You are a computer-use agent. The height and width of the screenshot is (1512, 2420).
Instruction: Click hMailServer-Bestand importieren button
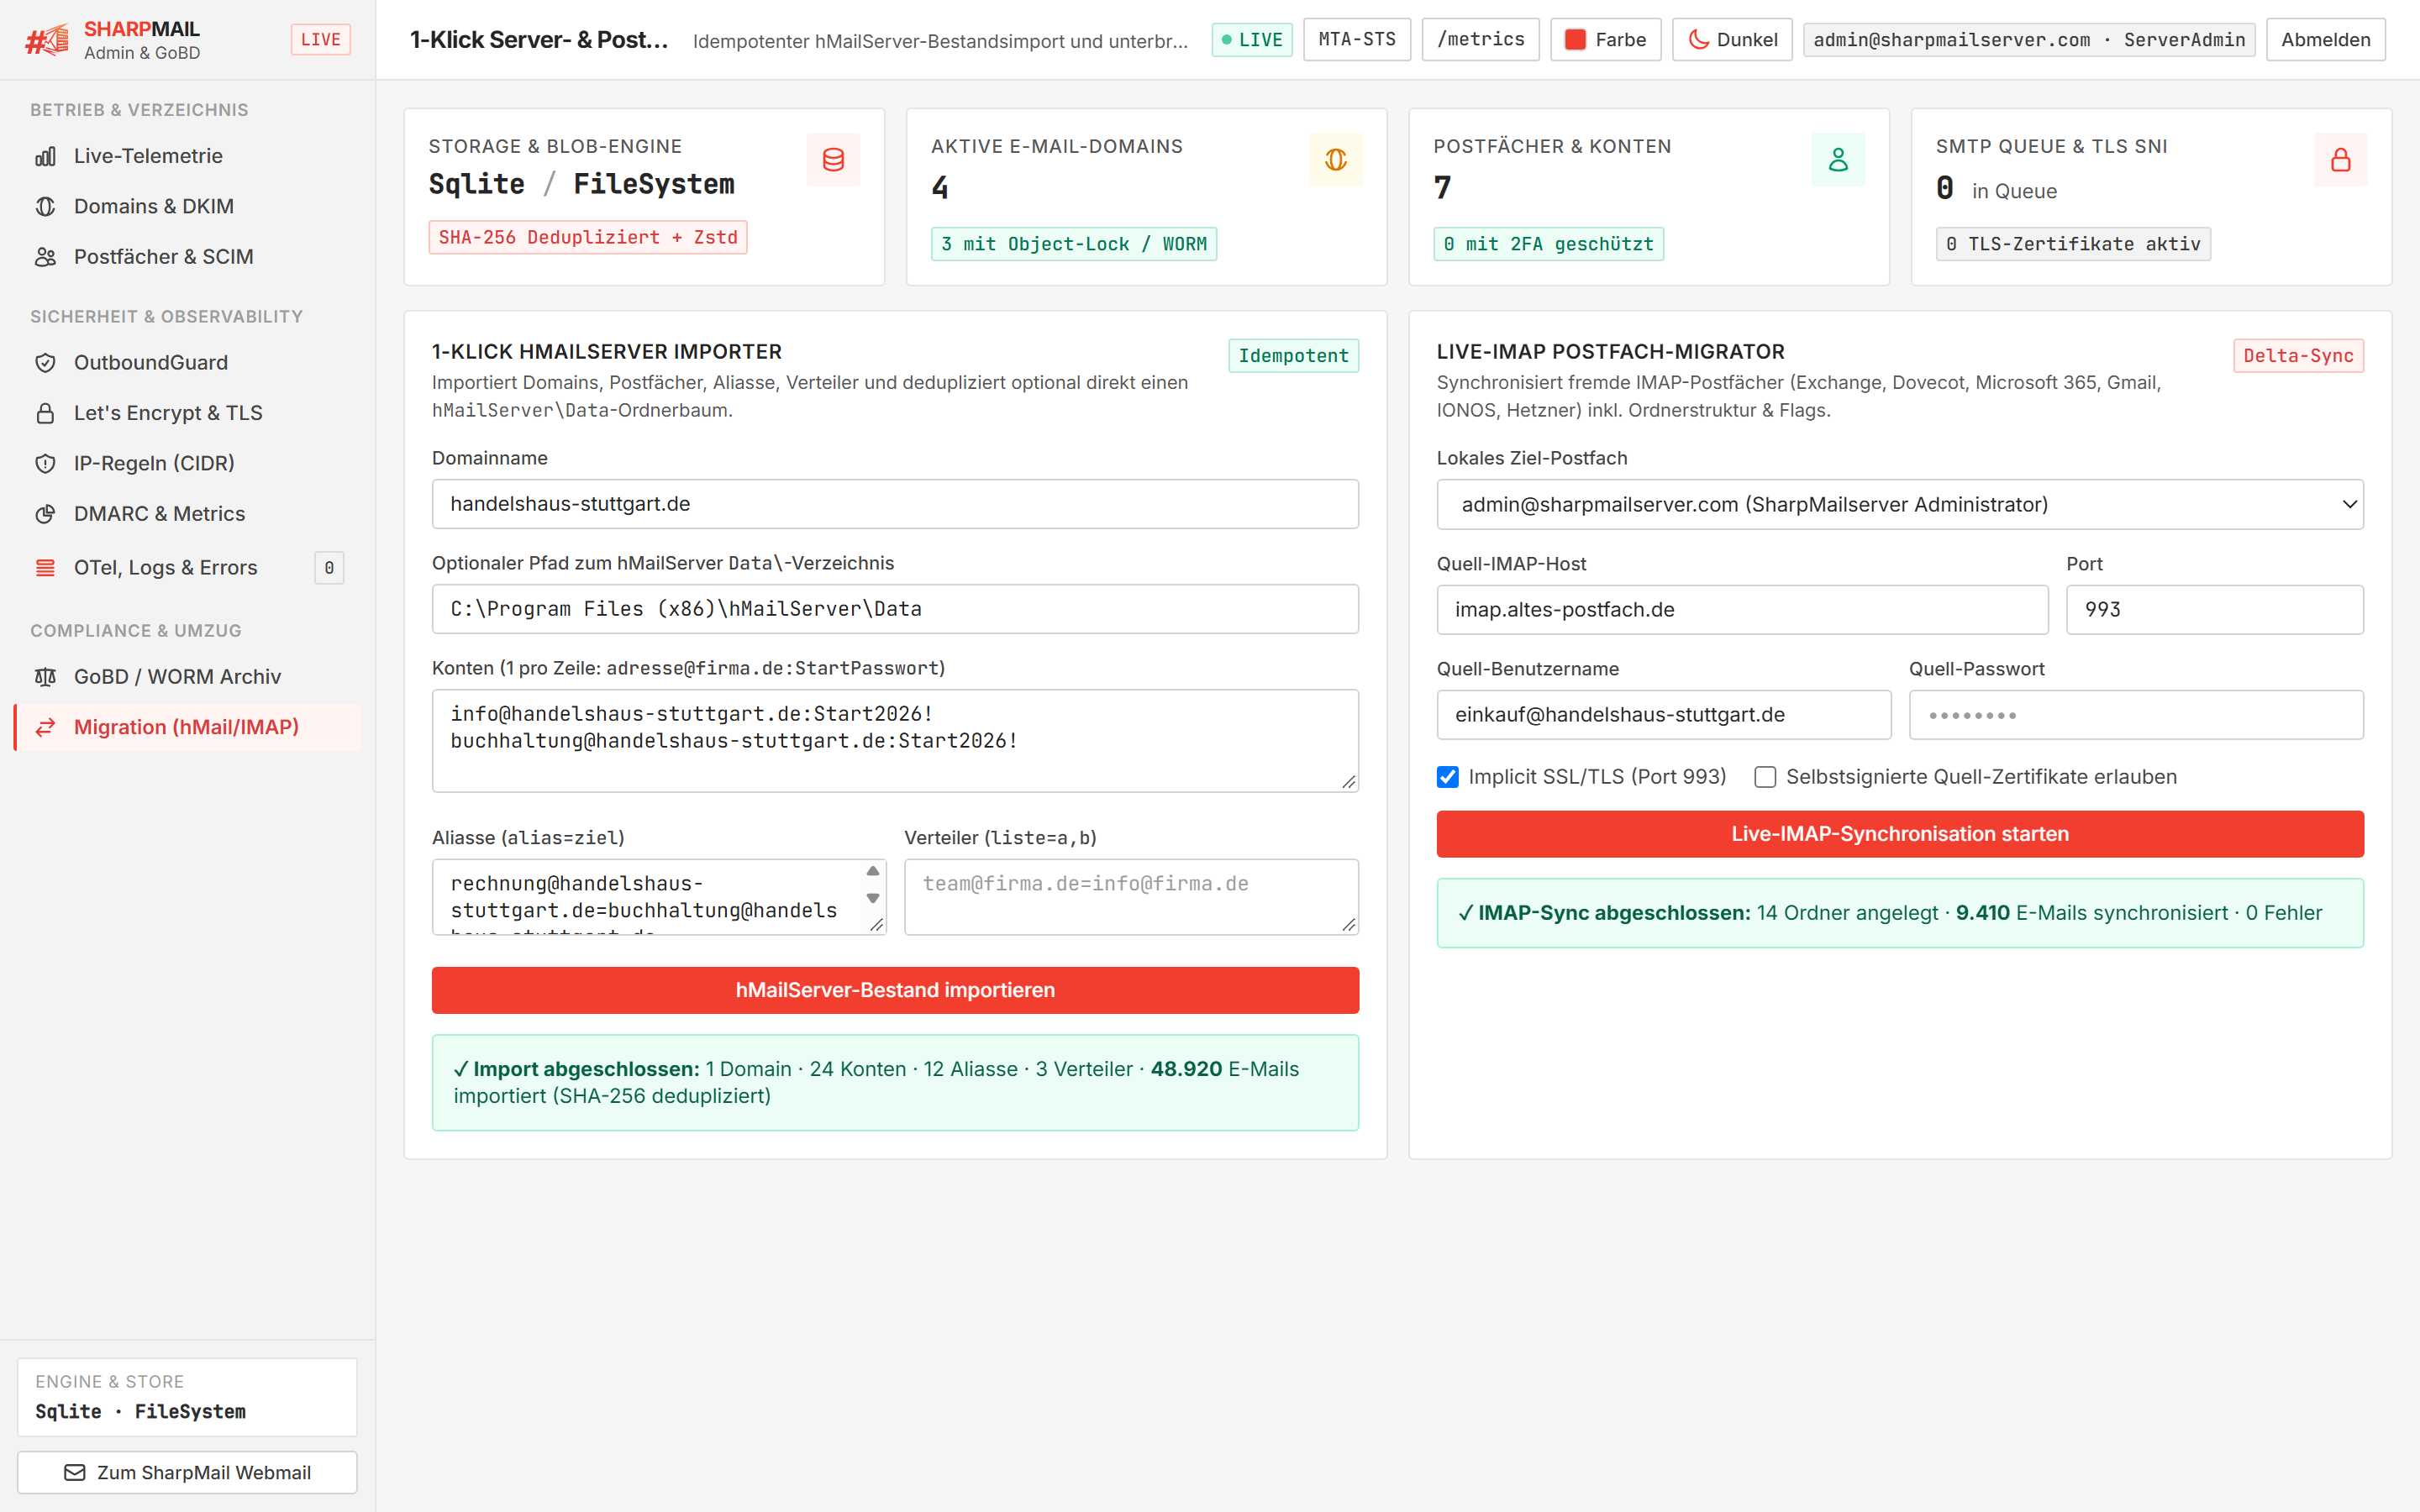[895, 990]
